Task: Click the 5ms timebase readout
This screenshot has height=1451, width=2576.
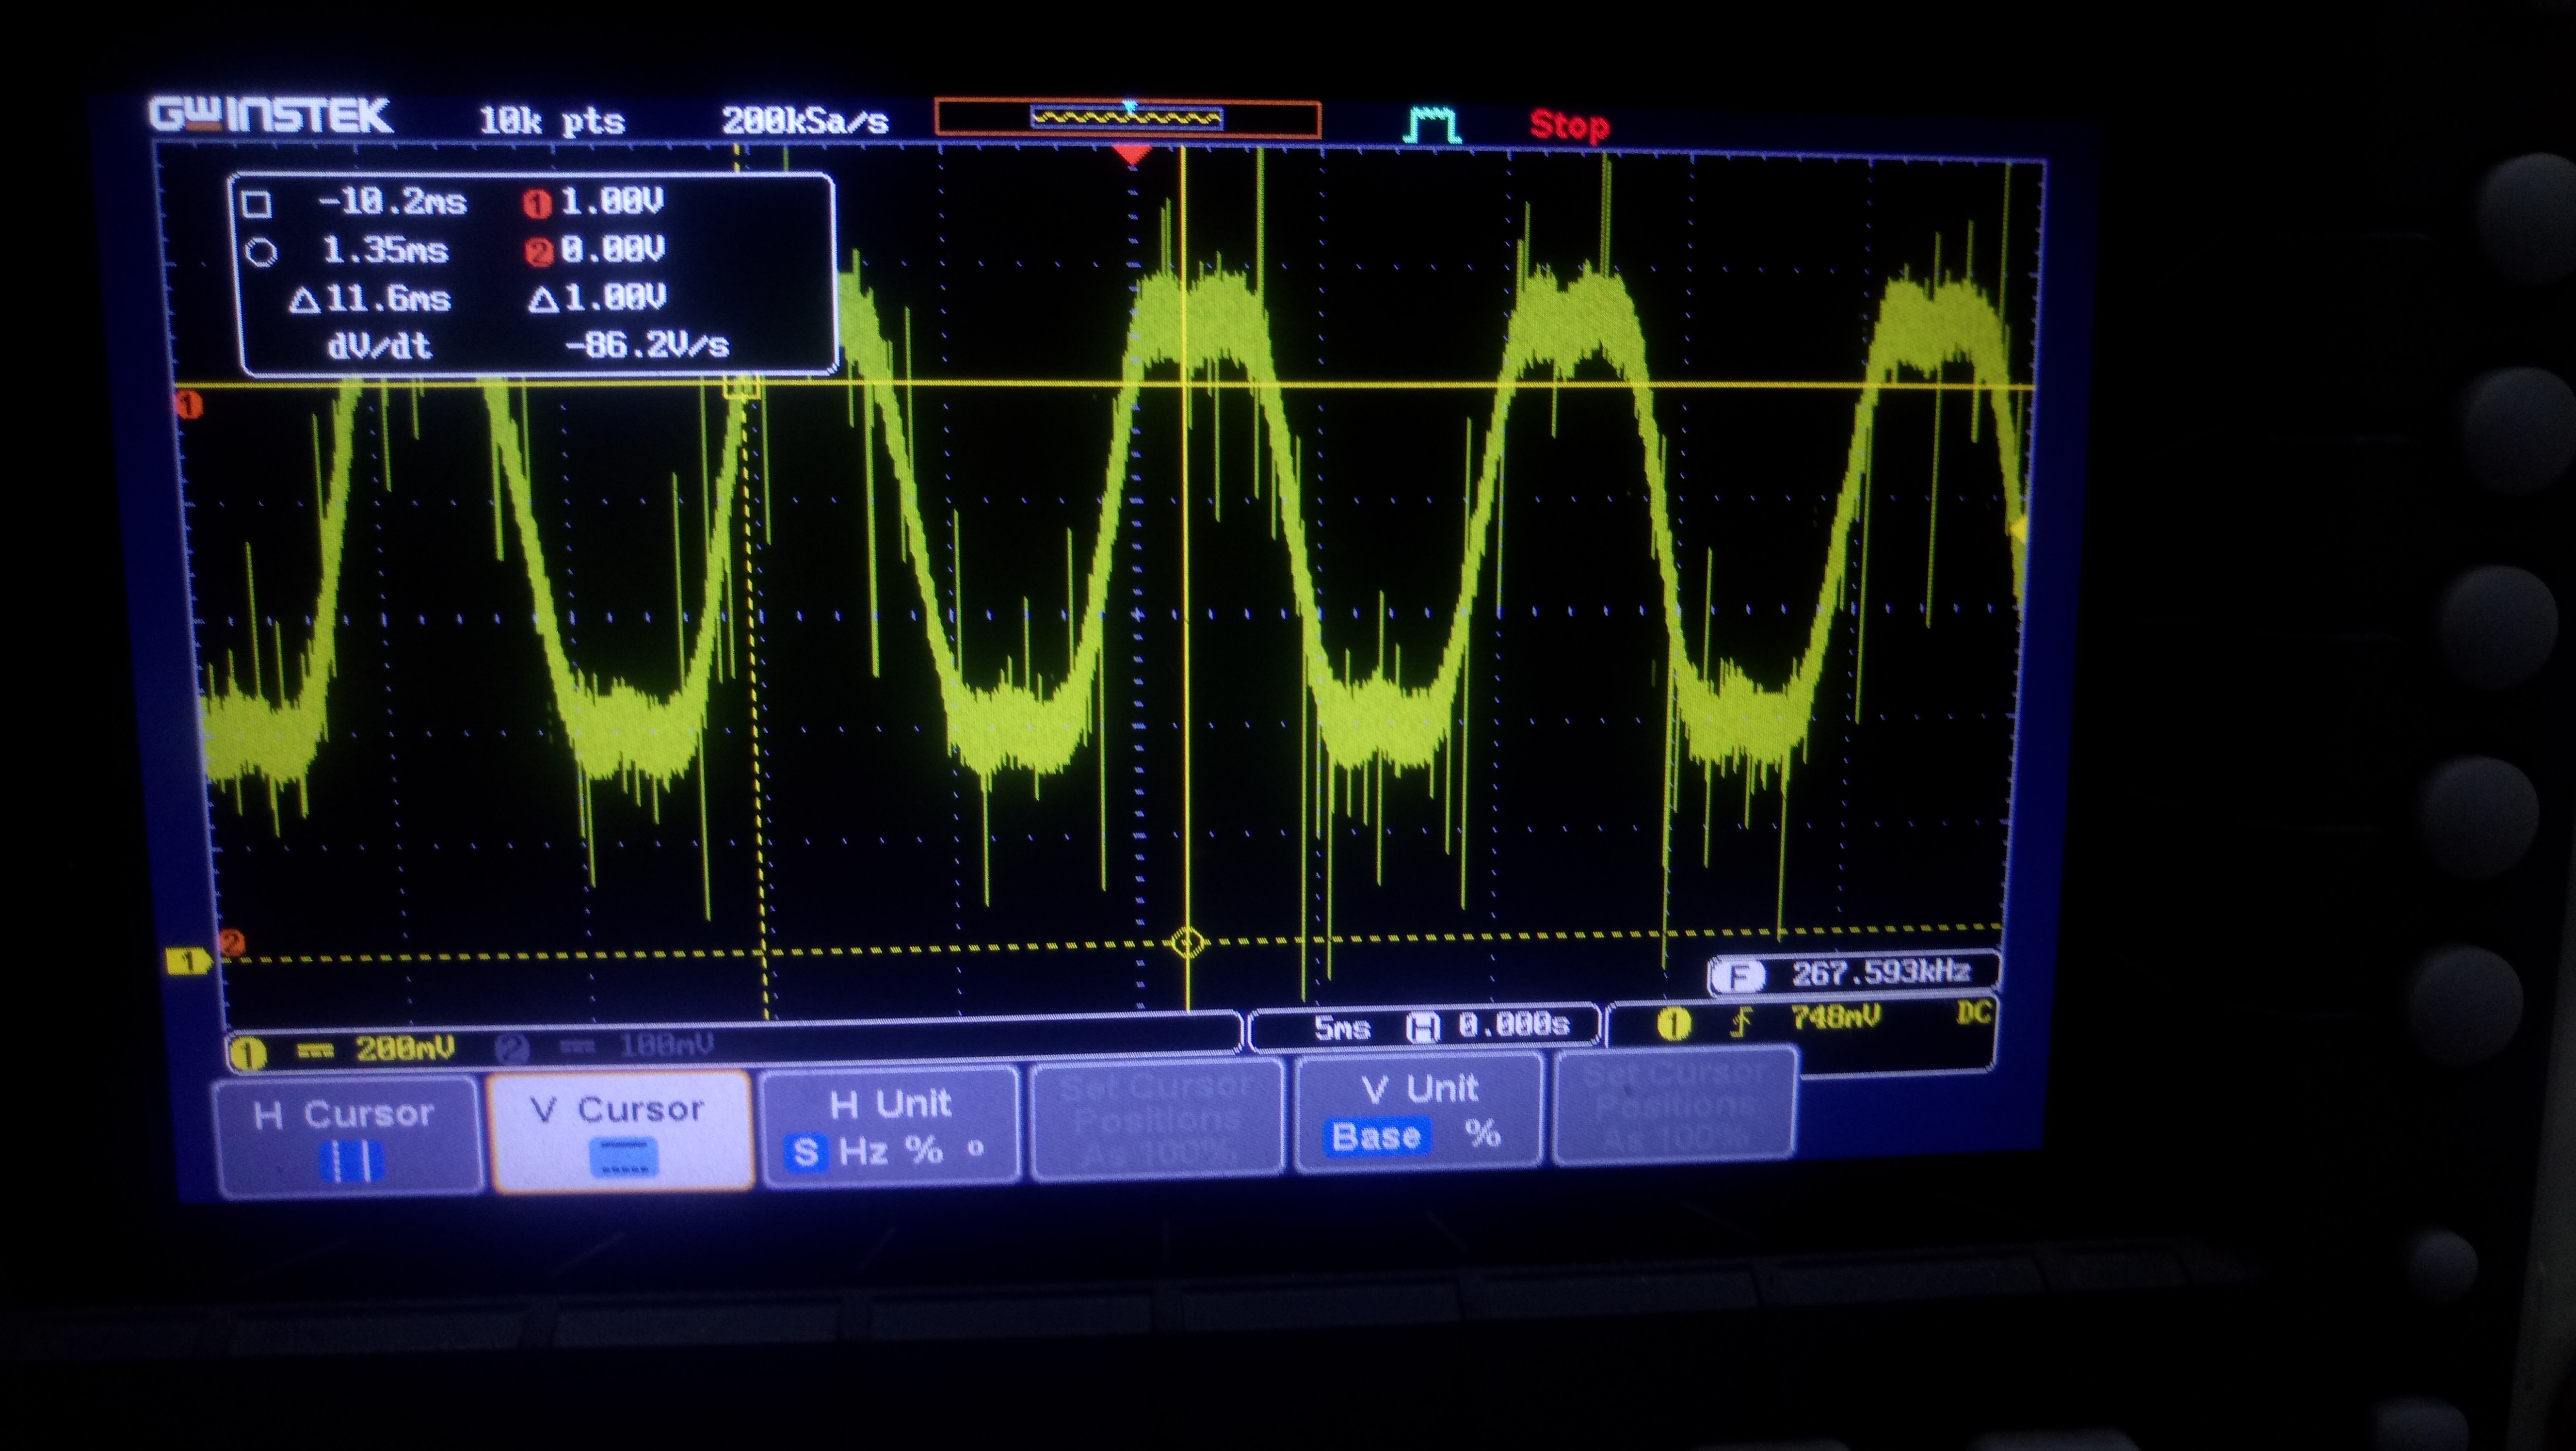Action: [x=1342, y=1028]
